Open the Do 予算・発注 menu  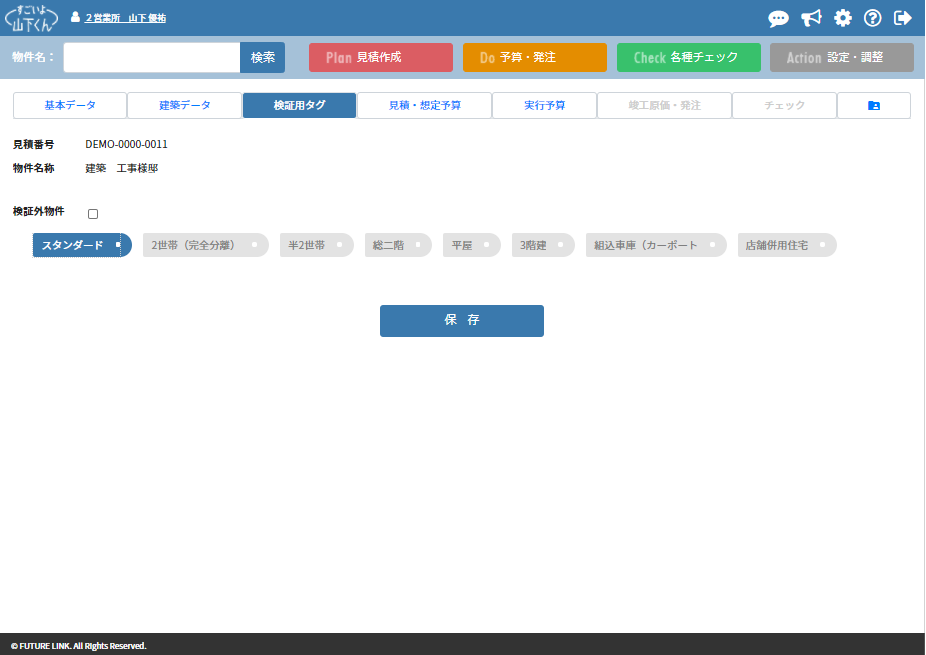click(x=534, y=57)
